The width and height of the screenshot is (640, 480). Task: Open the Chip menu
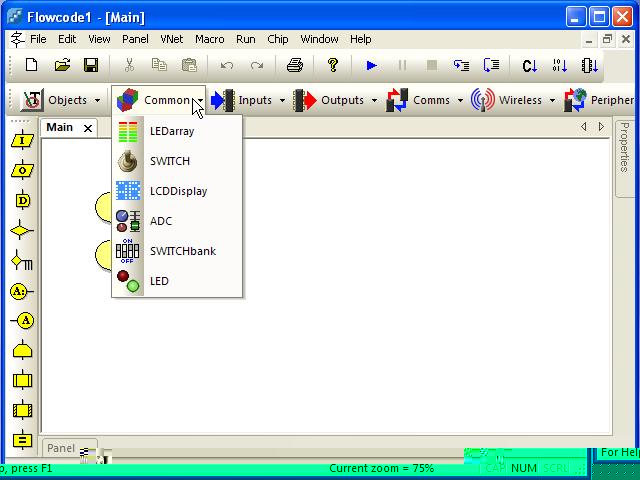[x=278, y=39]
